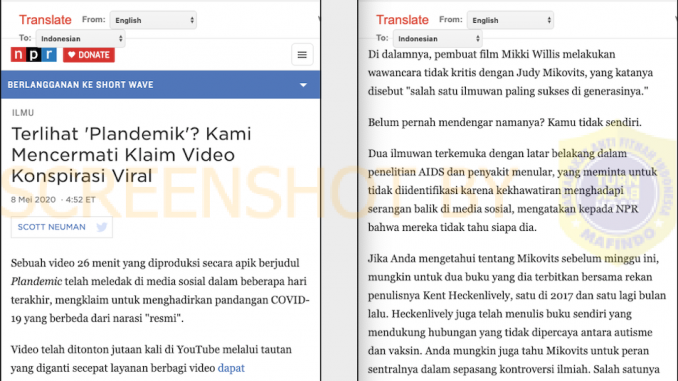Click the BERLANGGANAN KE SHORT WAVE banner text
678x381 pixels.
[80, 85]
